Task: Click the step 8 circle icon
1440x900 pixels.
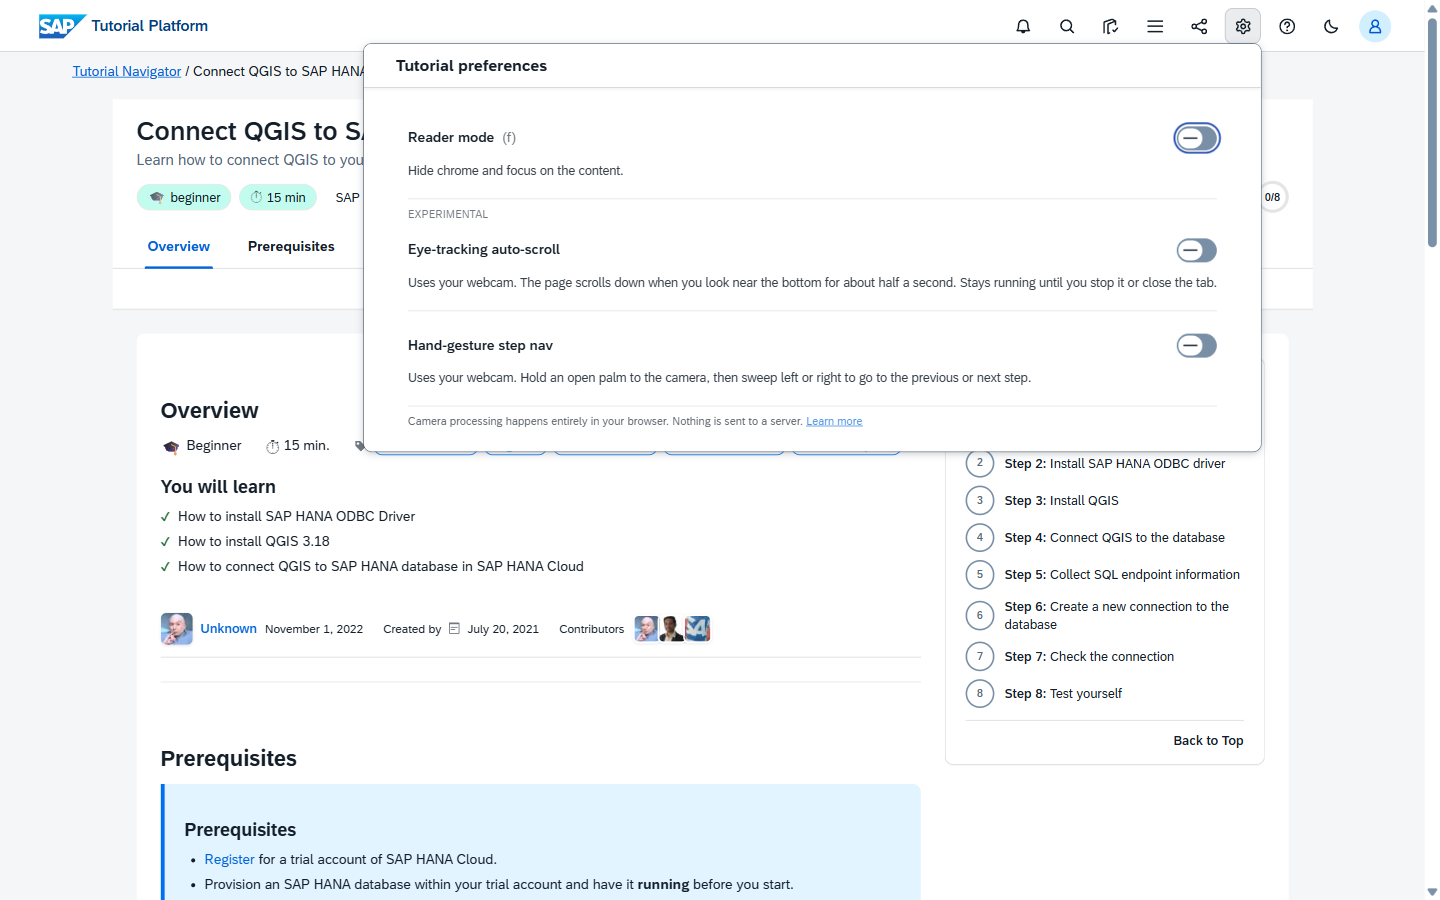Action: click(980, 694)
